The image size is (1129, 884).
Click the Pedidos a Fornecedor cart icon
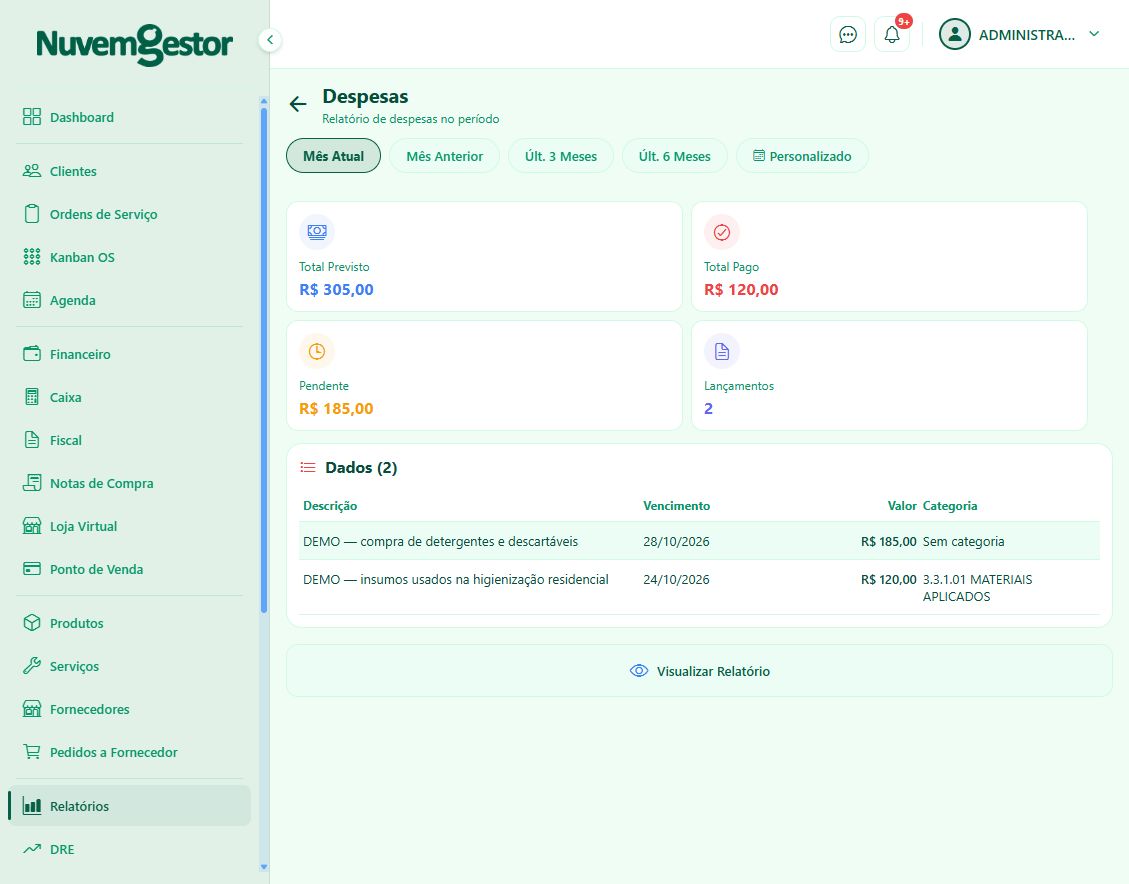pos(32,752)
